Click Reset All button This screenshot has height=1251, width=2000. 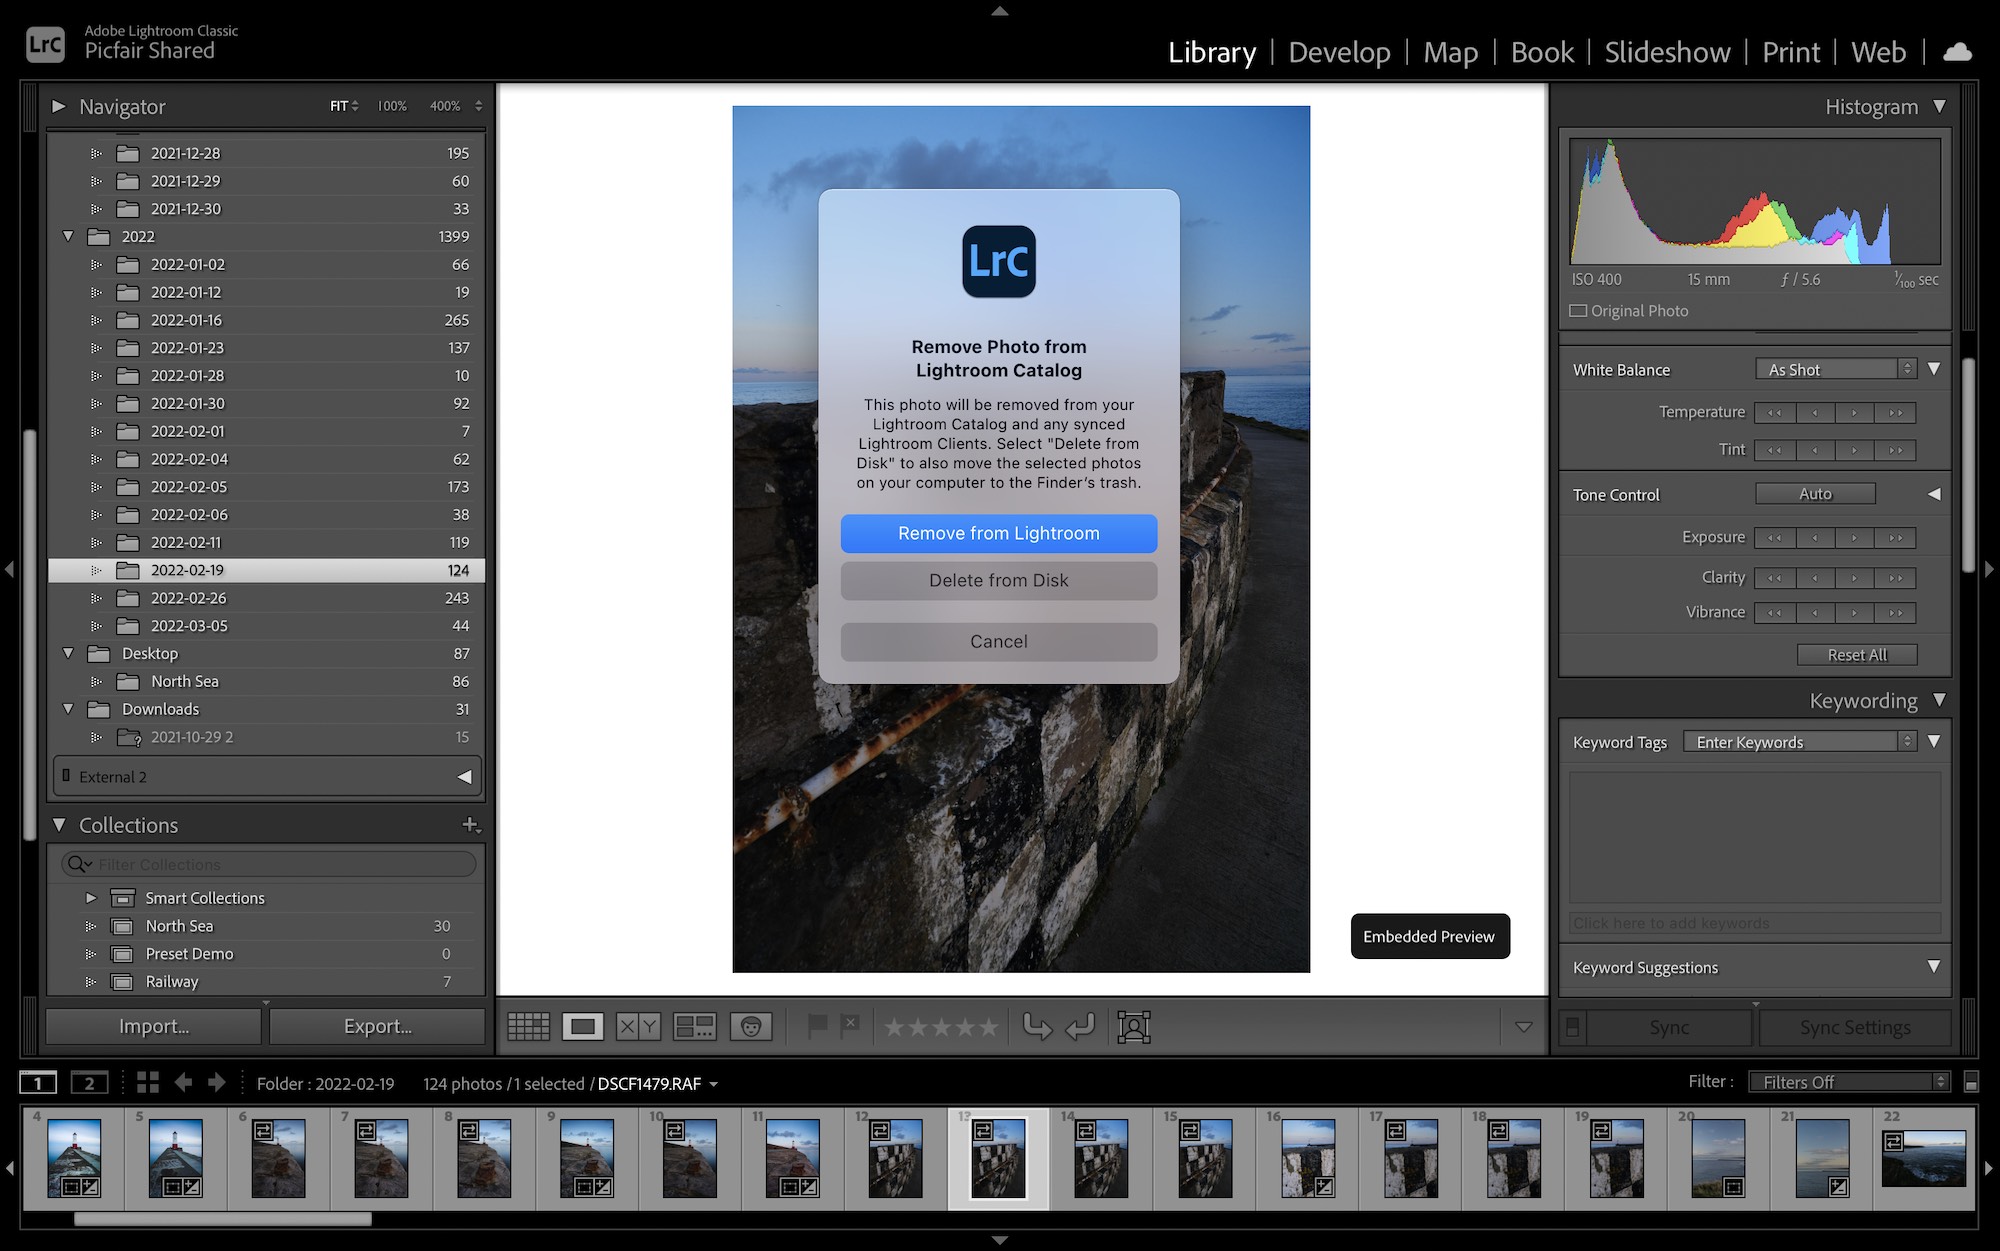click(x=1857, y=655)
